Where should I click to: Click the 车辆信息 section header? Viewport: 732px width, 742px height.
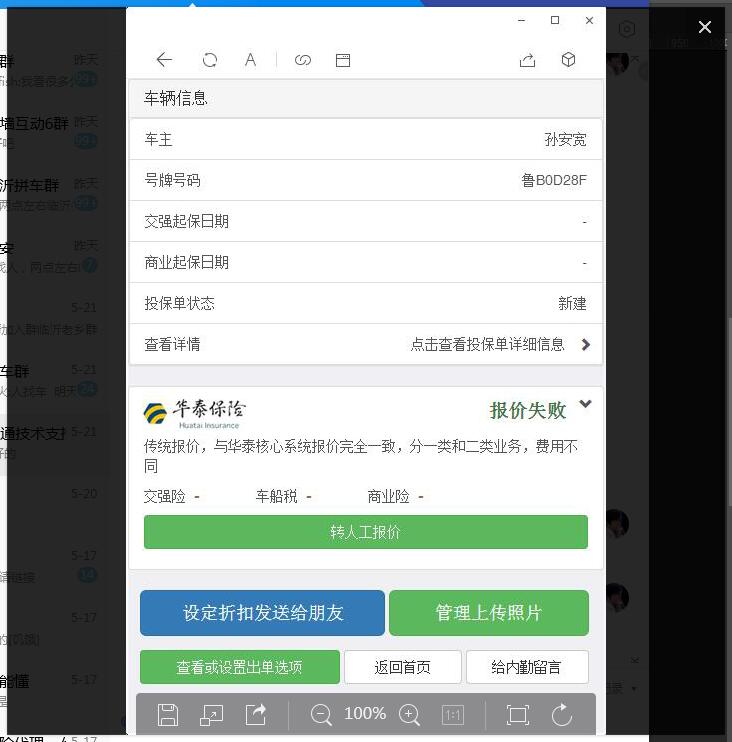coord(366,98)
